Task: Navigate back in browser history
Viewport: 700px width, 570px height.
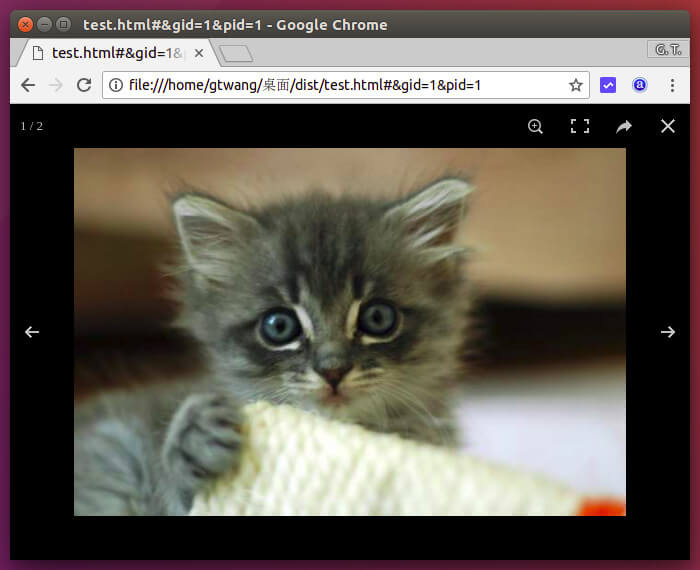Action: pos(28,86)
